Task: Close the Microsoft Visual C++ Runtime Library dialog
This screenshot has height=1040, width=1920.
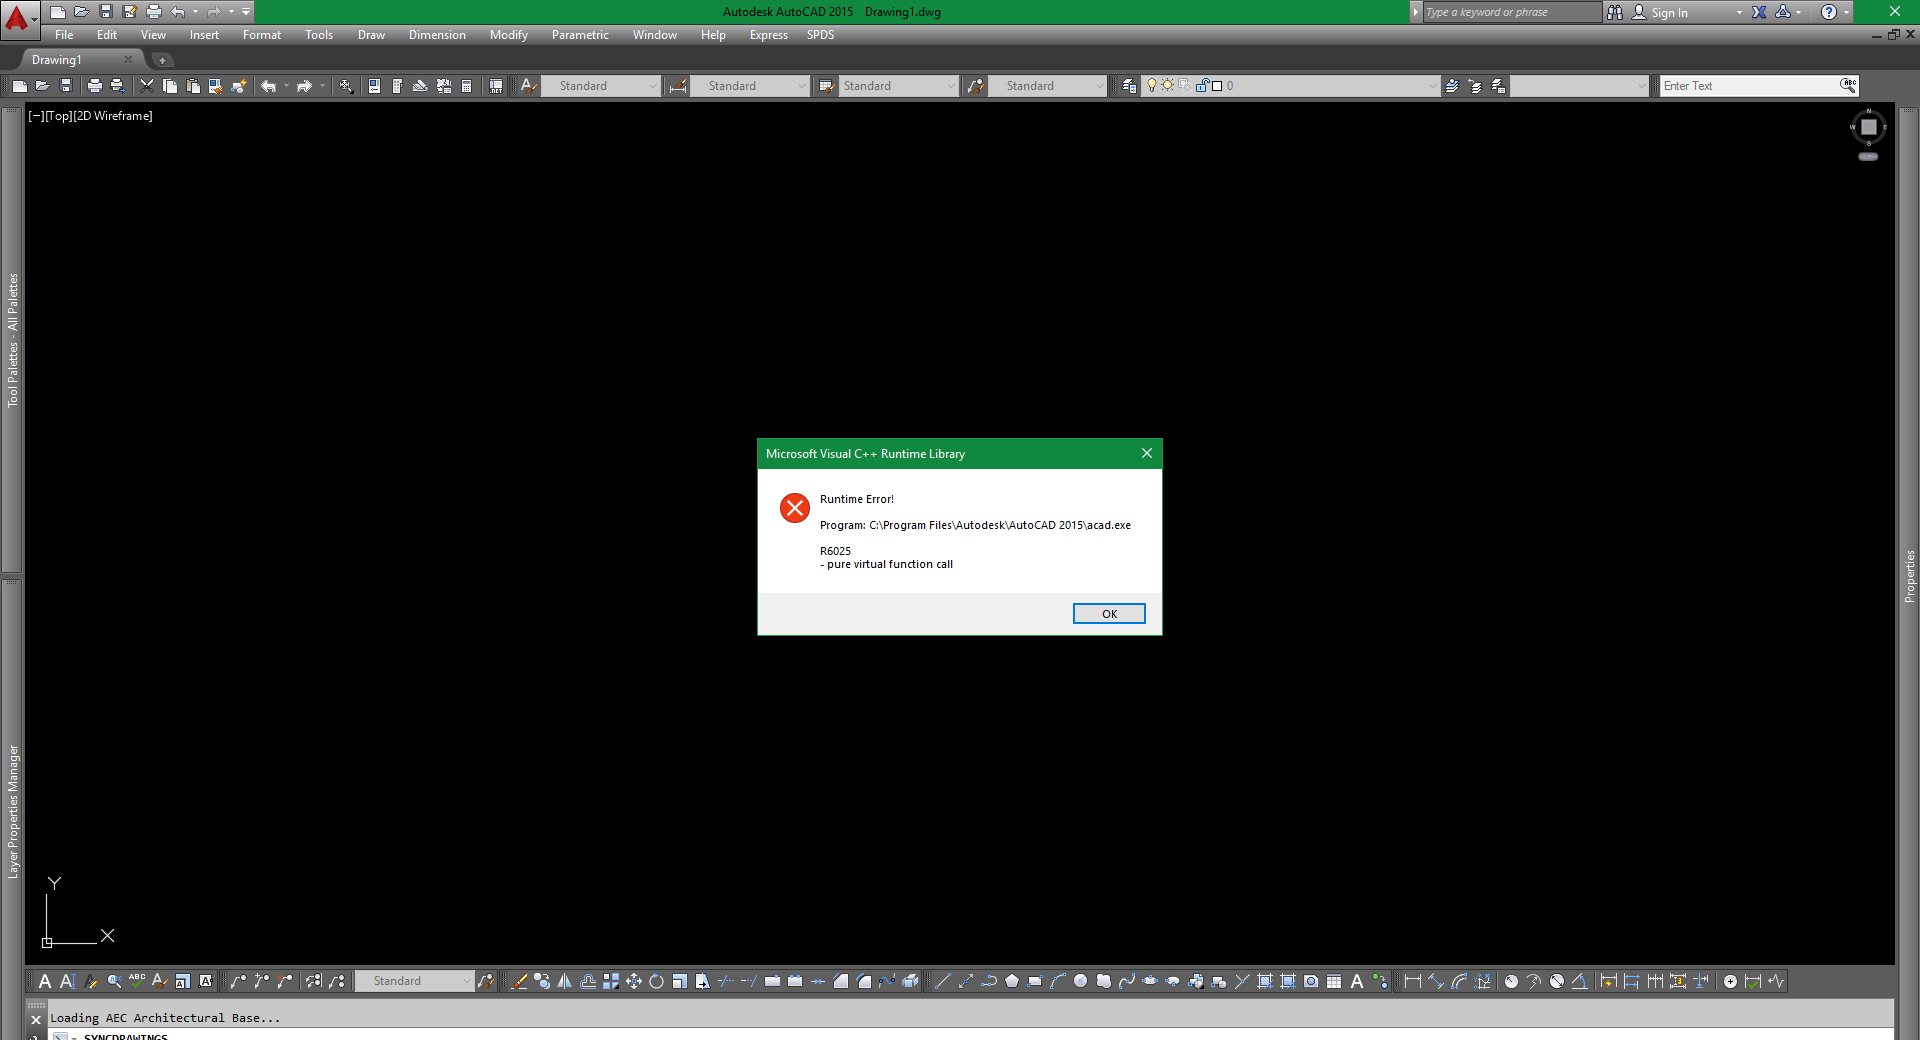Action: (1146, 453)
